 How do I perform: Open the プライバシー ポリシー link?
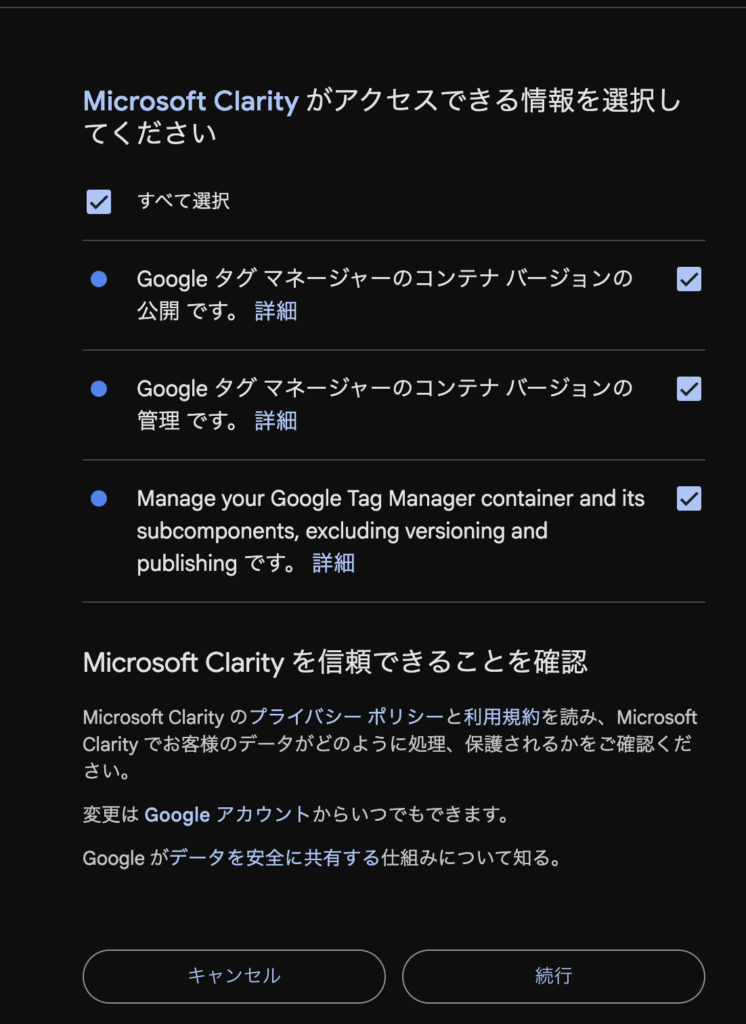point(346,717)
